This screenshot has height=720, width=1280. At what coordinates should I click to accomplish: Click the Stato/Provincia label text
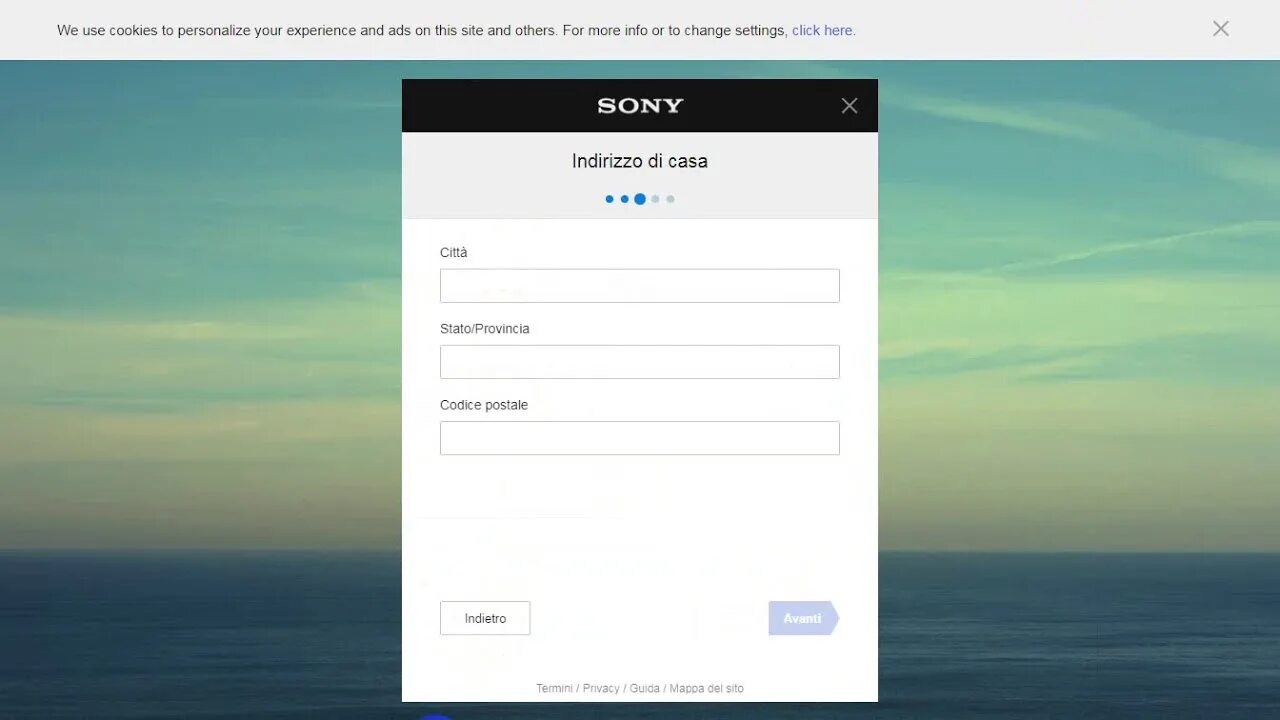tap(485, 329)
